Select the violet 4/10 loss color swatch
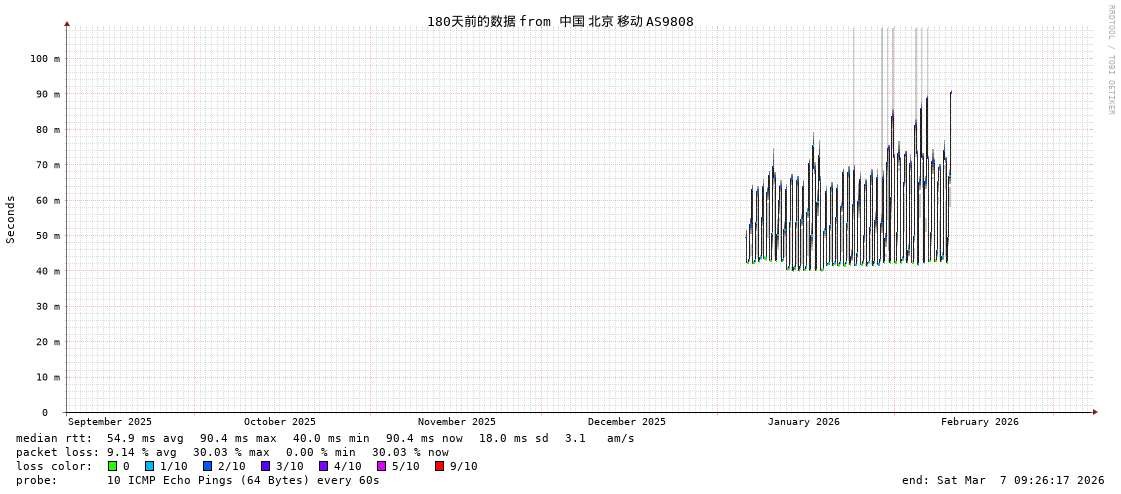The height and width of the screenshot is (494, 1121). (x=323, y=466)
